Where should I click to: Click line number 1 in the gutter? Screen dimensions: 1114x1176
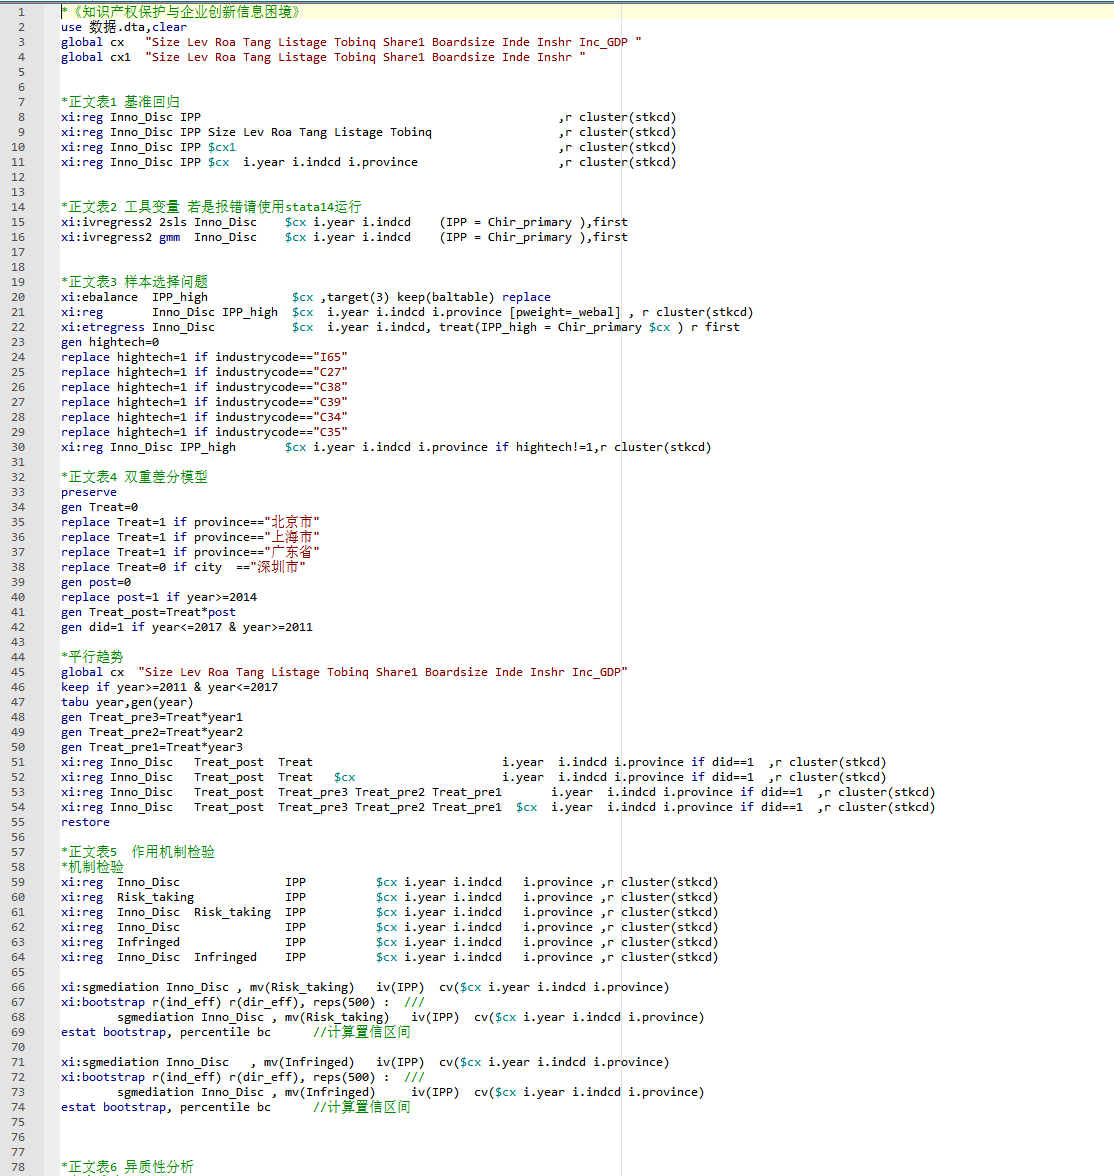click(x=21, y=12)
